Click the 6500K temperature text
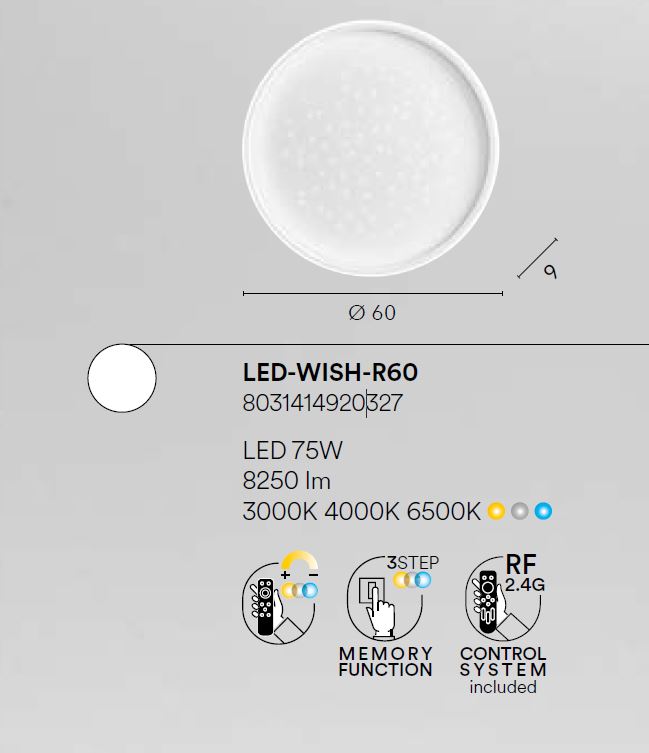 (x=443, y=511)
